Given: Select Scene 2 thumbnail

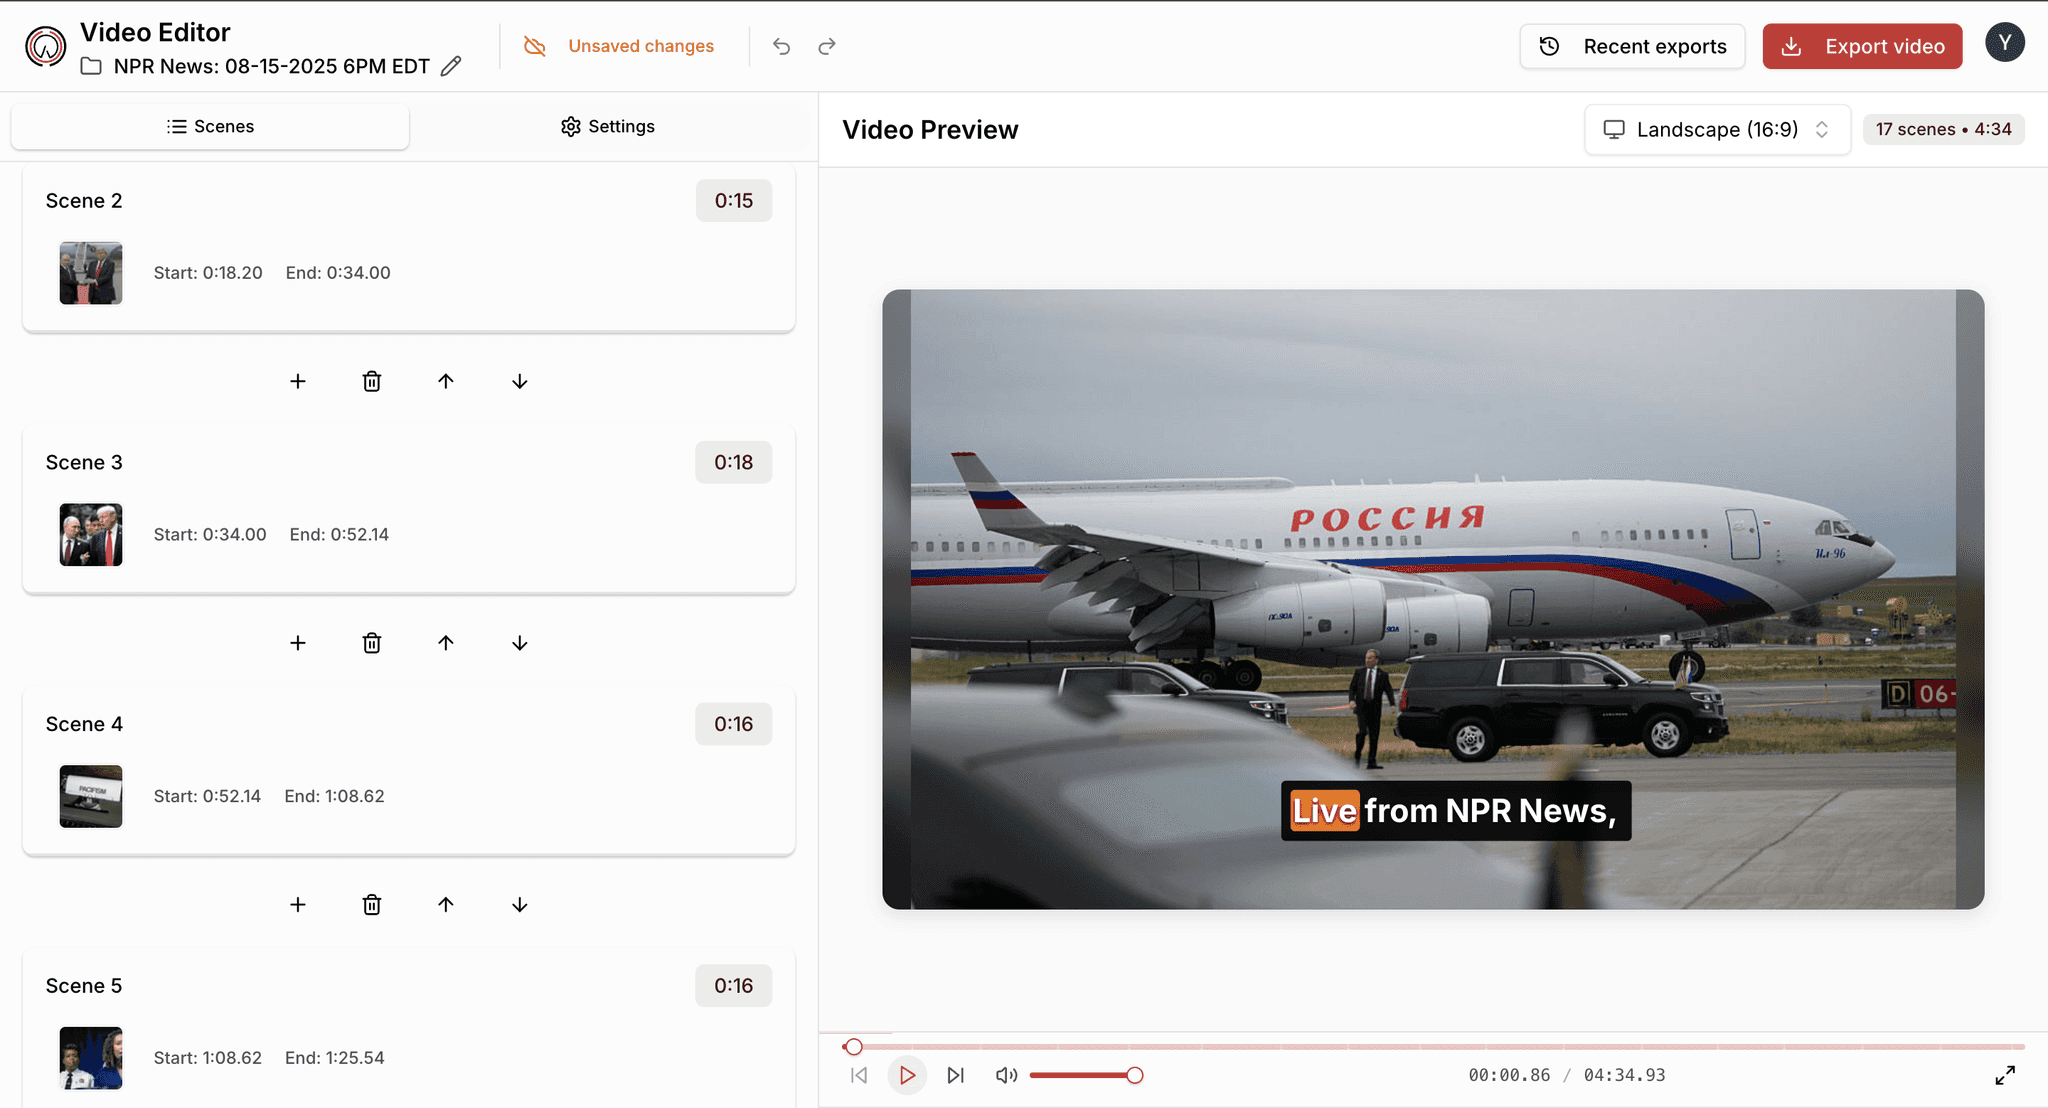Looking at the screenshot, I should 91,273.
